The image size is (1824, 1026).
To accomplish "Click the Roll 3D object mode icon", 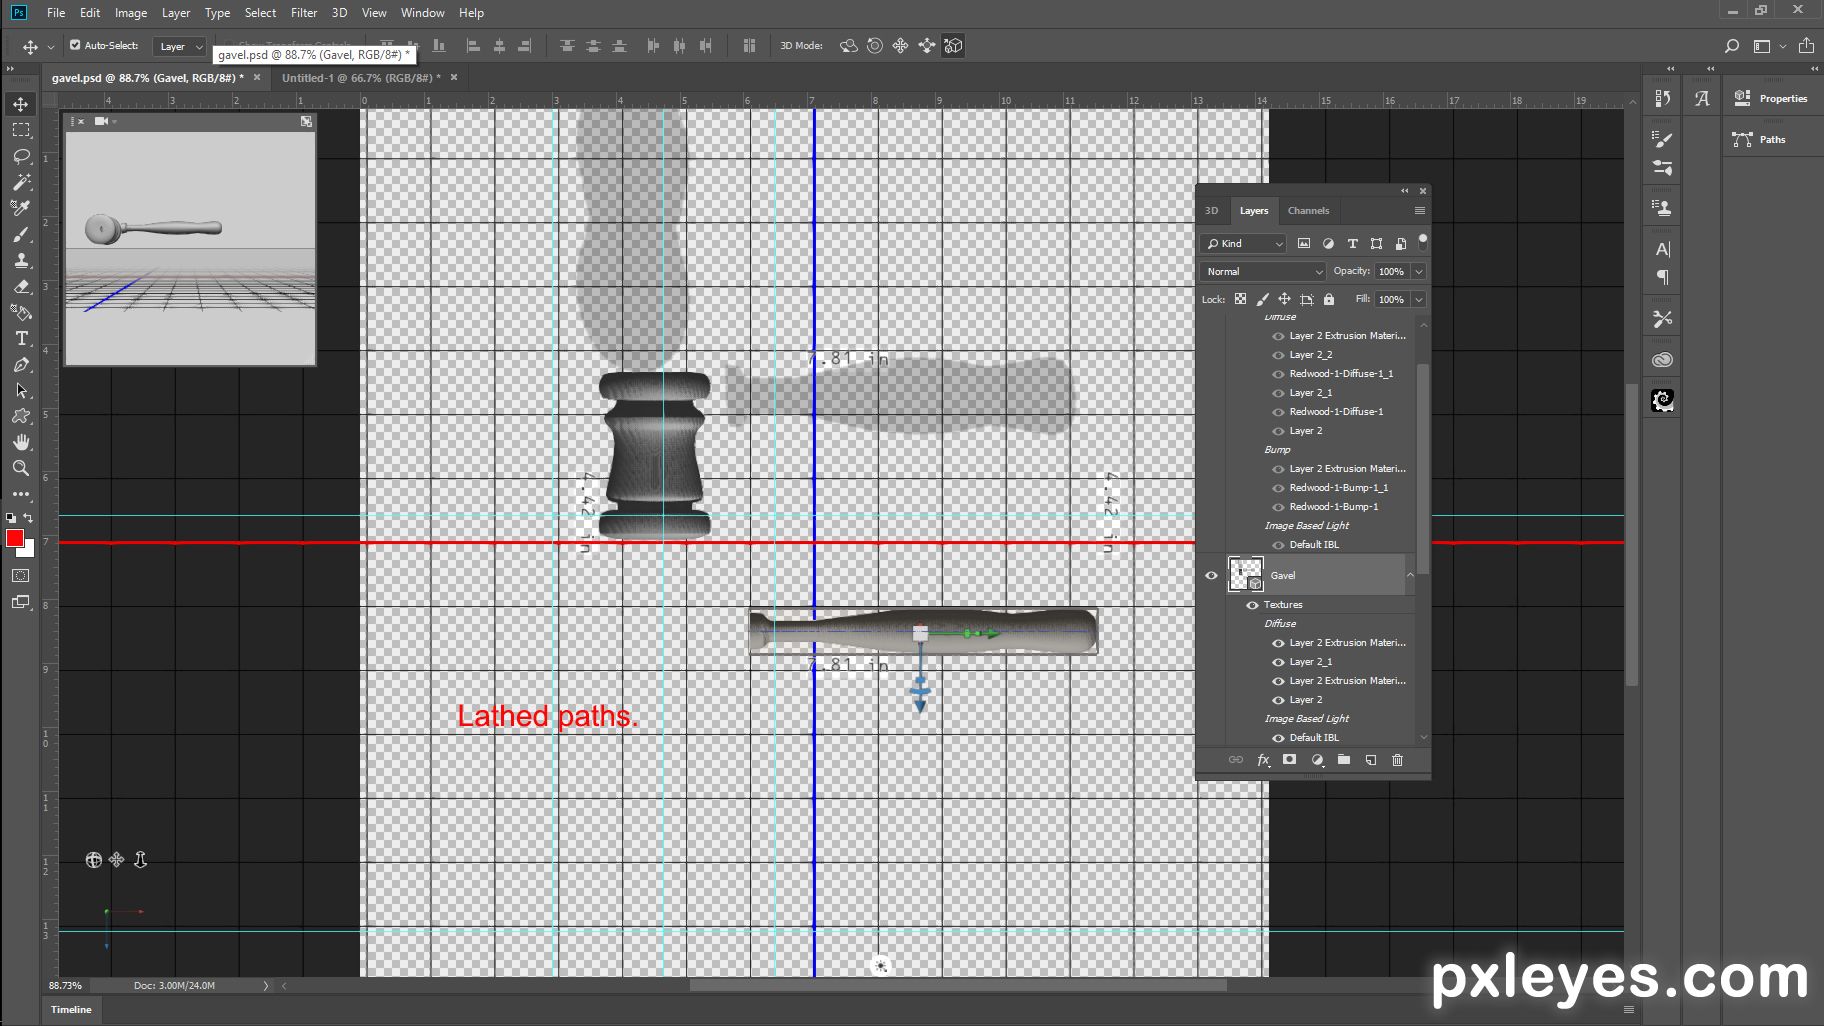I will click(875, 46).
